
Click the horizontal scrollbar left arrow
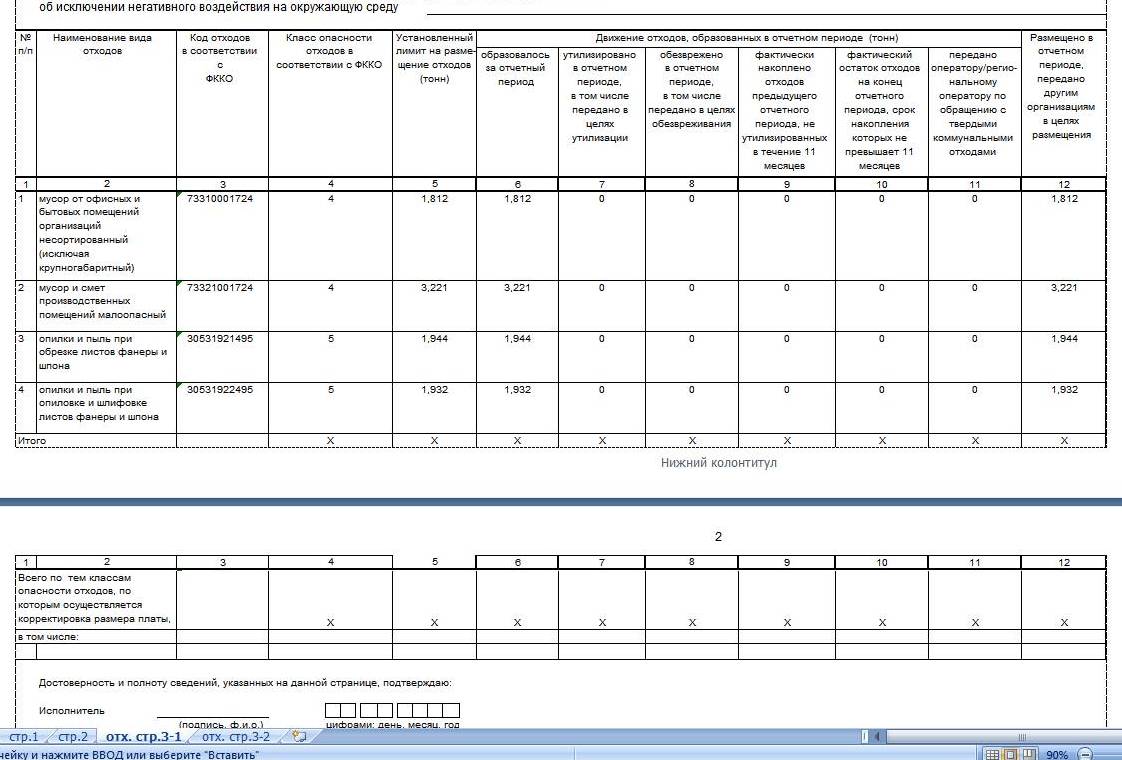click(x=877, y=736)
